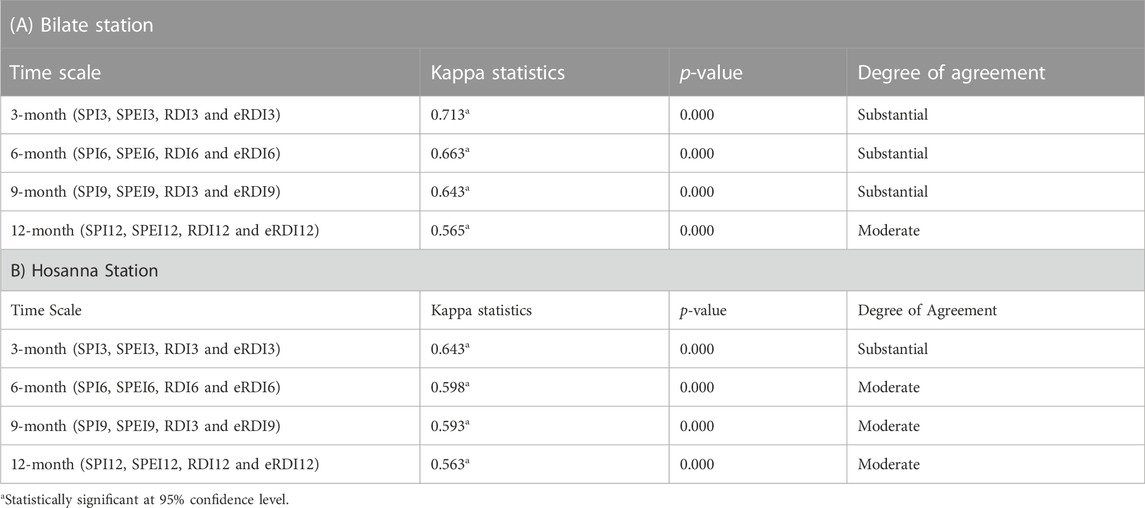1145x508 pixels.
Task: Click the 0.713 kappa value
Action: coord(449,115)
